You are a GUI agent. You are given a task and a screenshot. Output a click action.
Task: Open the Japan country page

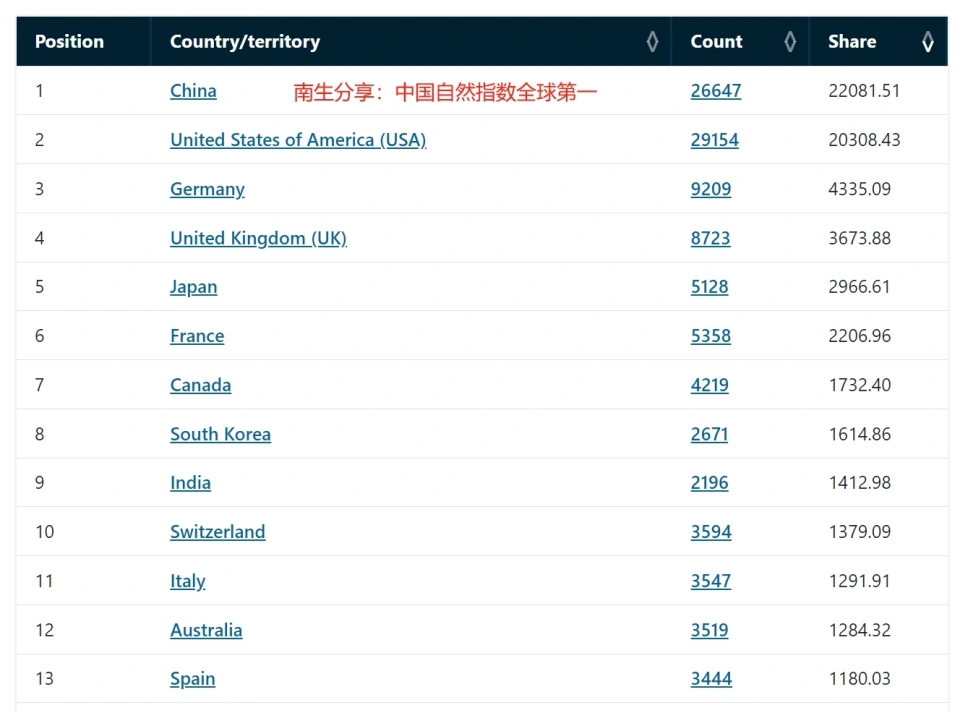(x=193, y=287)
